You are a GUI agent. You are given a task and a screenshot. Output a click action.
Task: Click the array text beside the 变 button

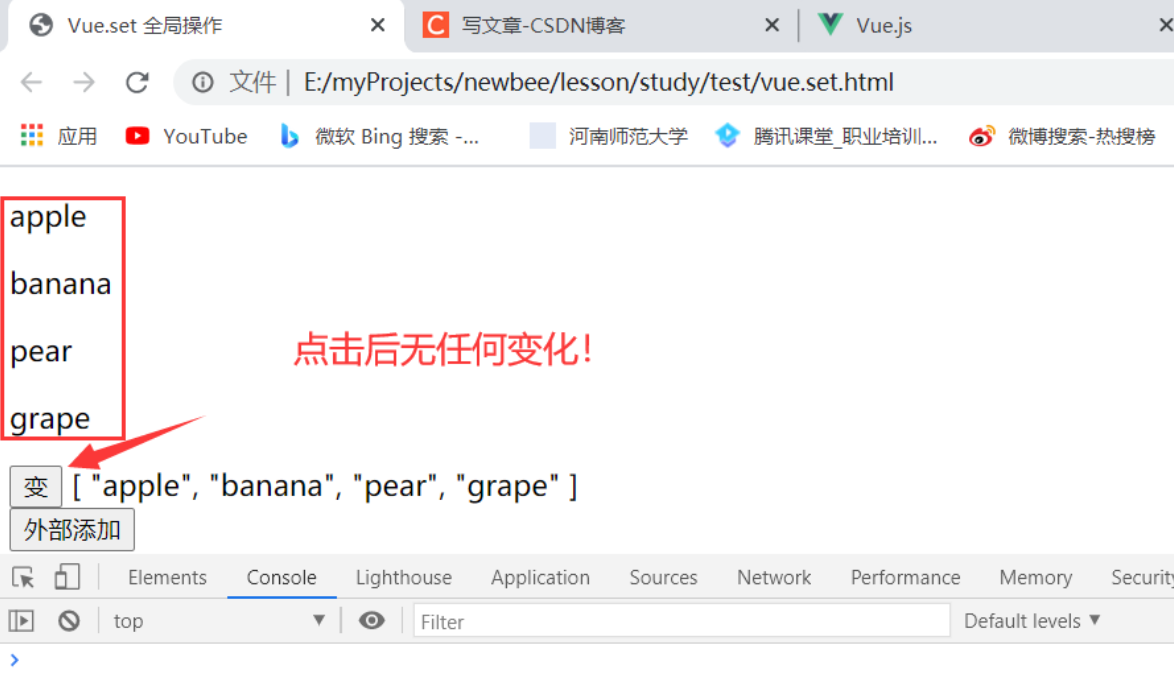click(x=325, y=486)
